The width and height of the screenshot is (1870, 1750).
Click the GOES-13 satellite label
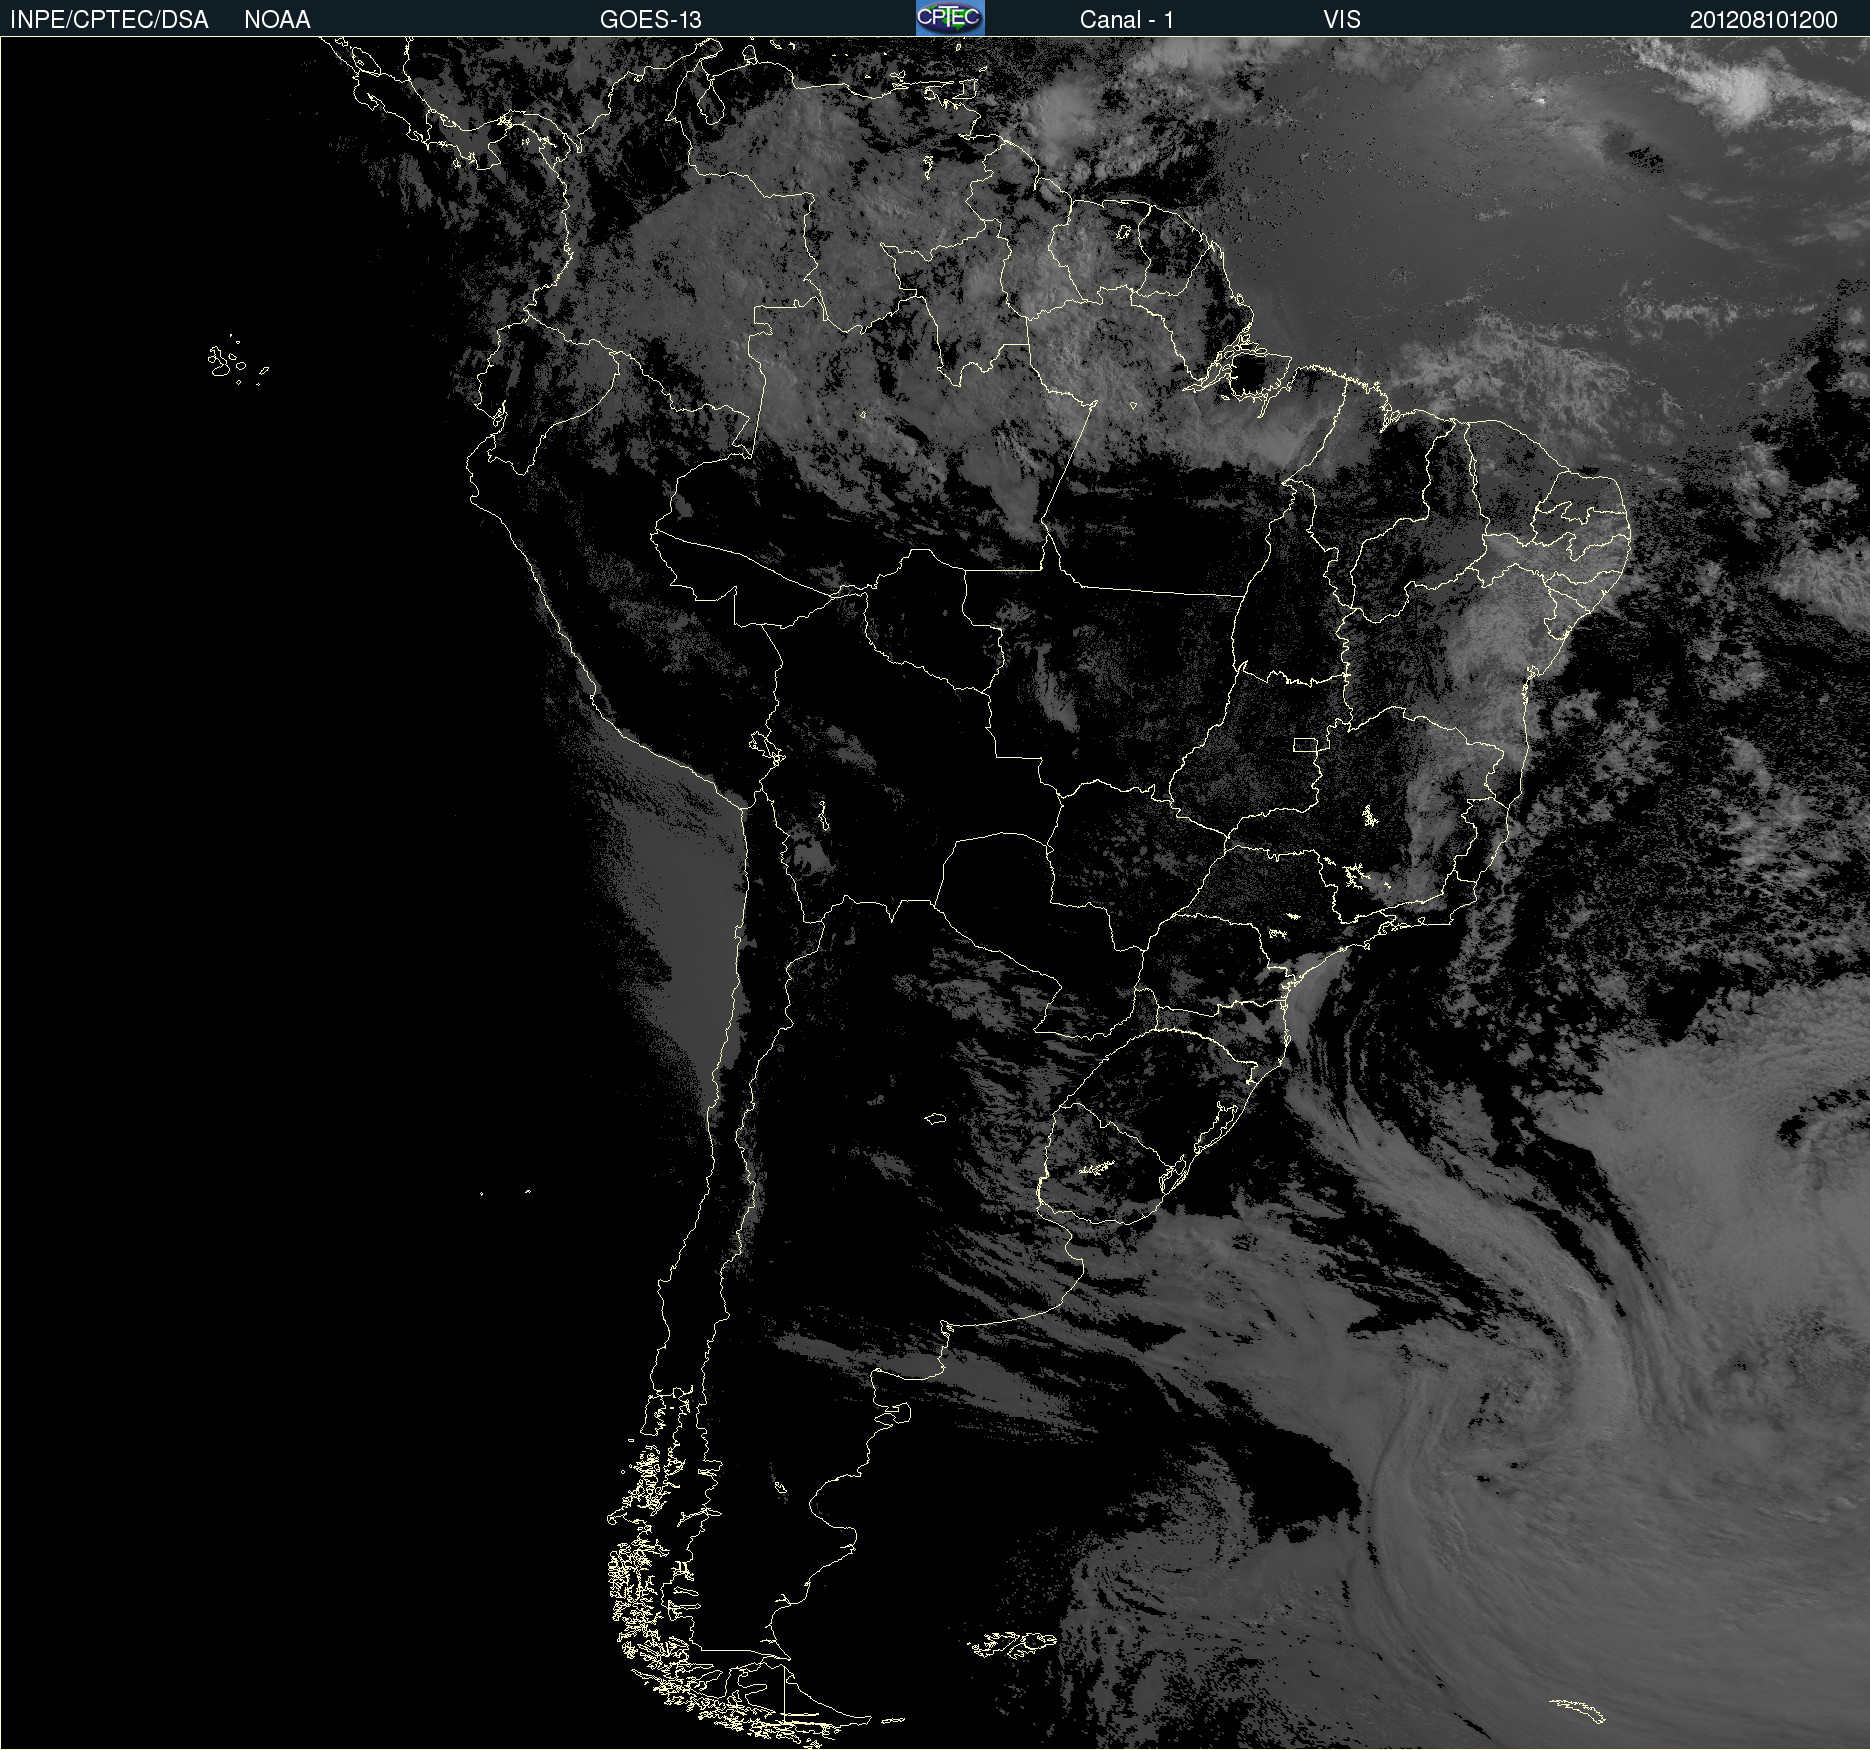(650, 19)
